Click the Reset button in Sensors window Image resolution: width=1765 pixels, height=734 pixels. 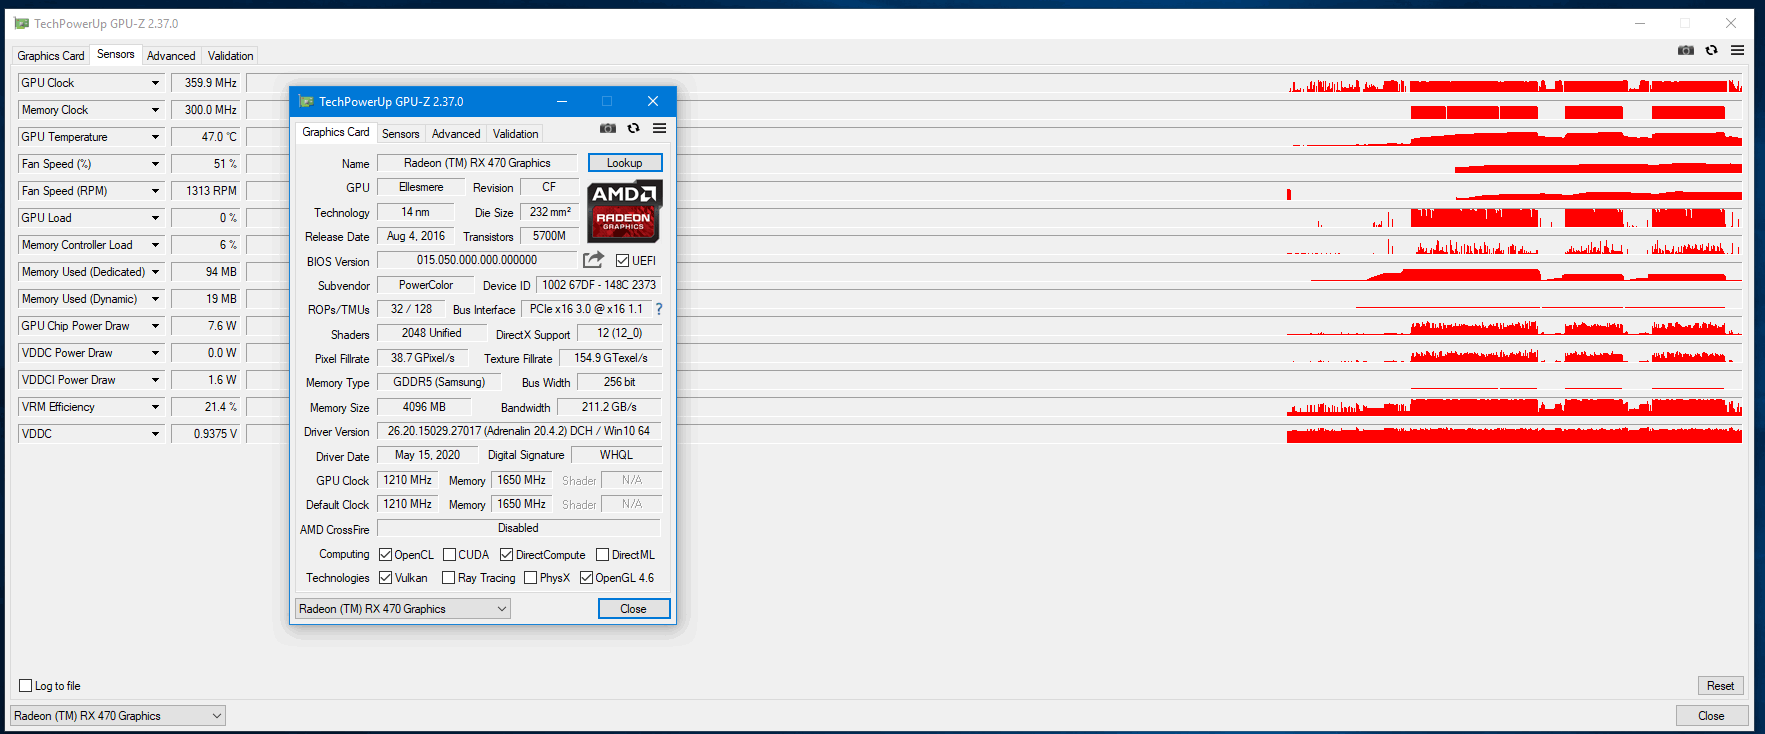(x=1721, y=685)
